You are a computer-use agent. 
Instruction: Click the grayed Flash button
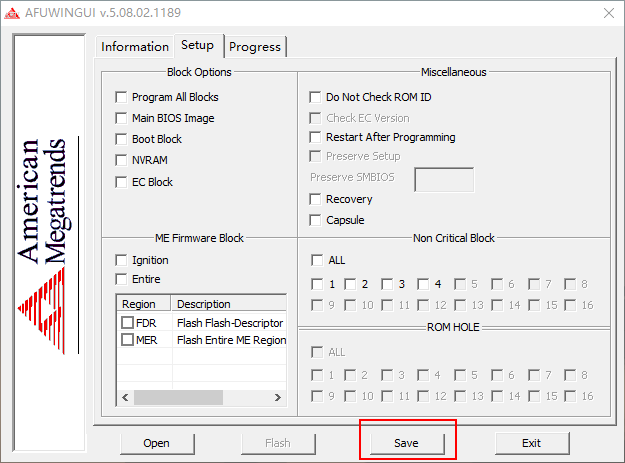[x=278, y=443]
